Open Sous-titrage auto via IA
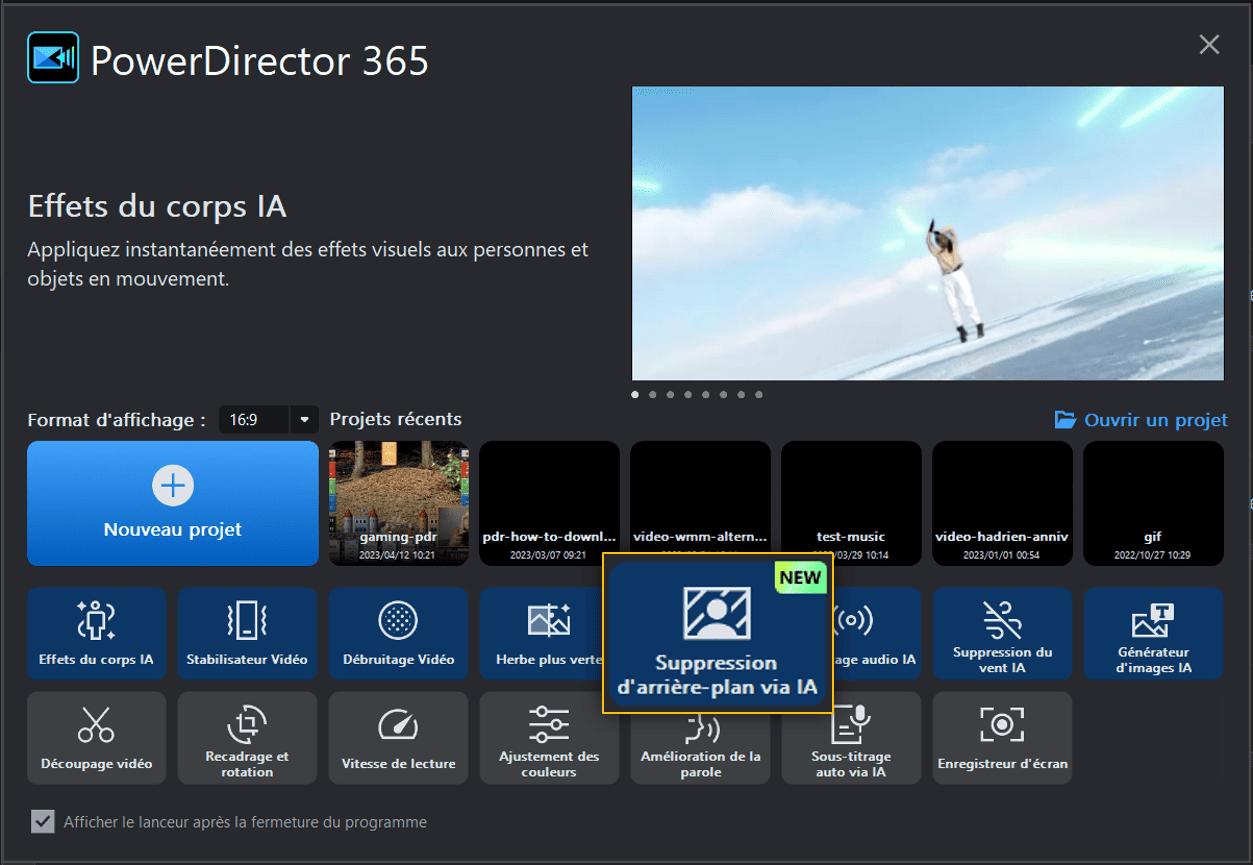This screenshot has width=1253, height=865. [x=851, y=737]
